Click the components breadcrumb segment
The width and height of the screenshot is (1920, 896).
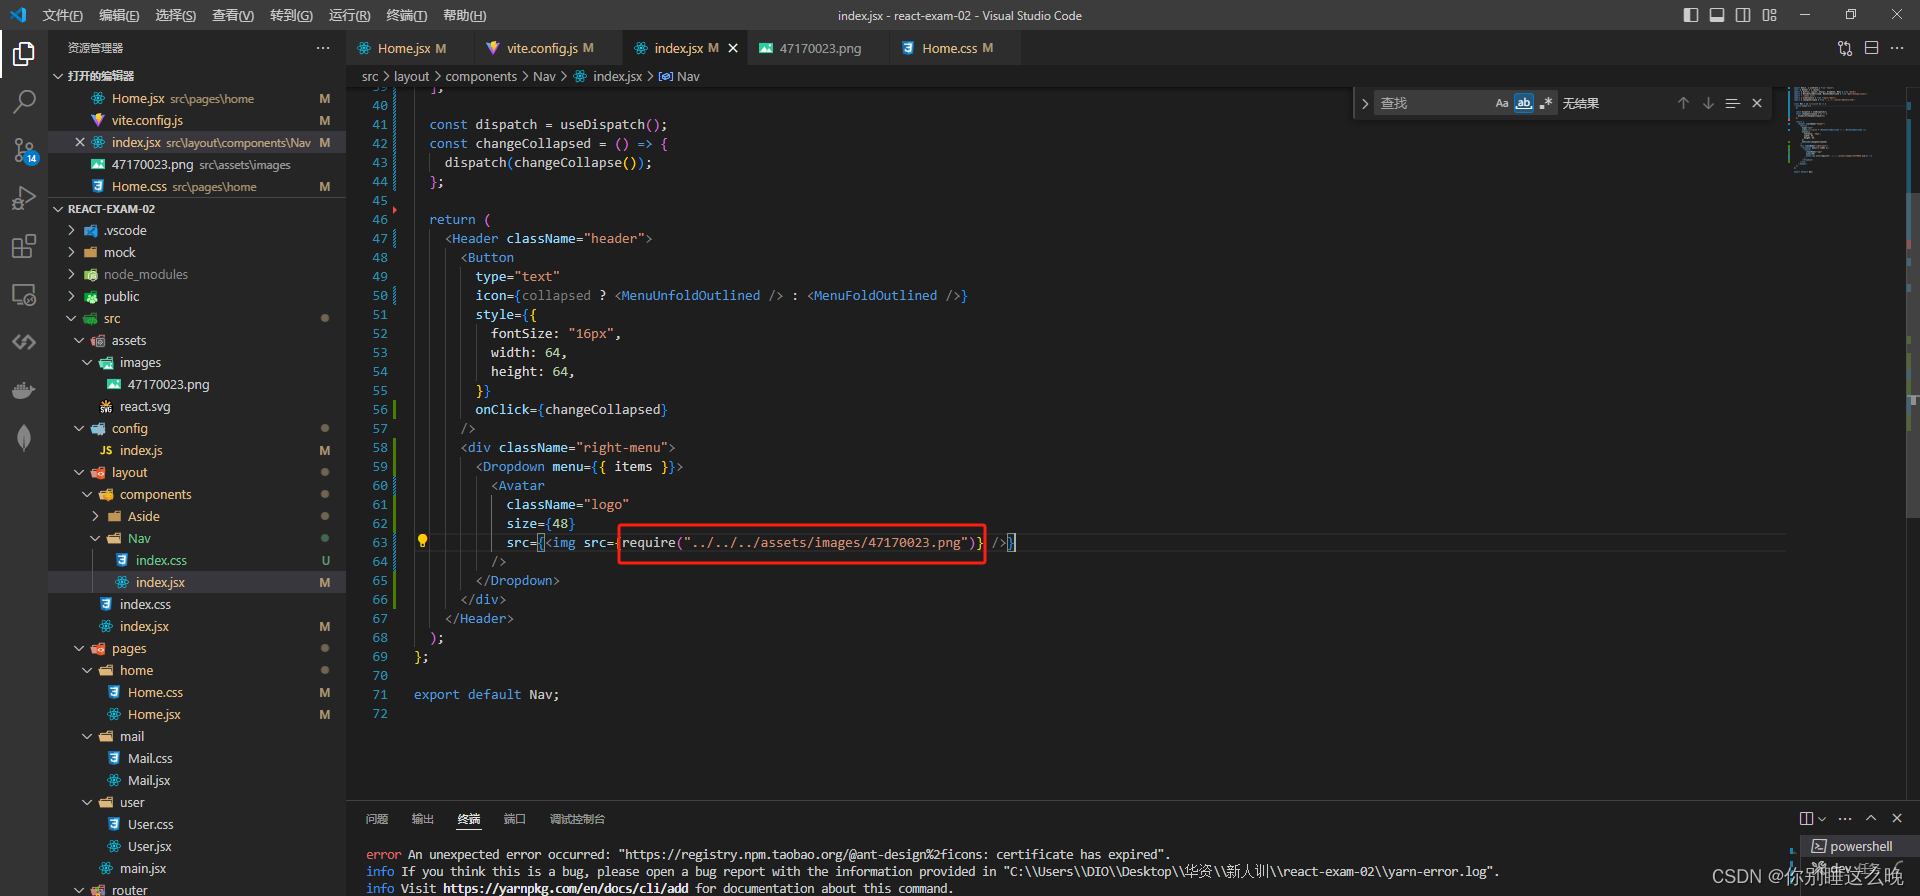pyautogui.click(x=481, y=76)
